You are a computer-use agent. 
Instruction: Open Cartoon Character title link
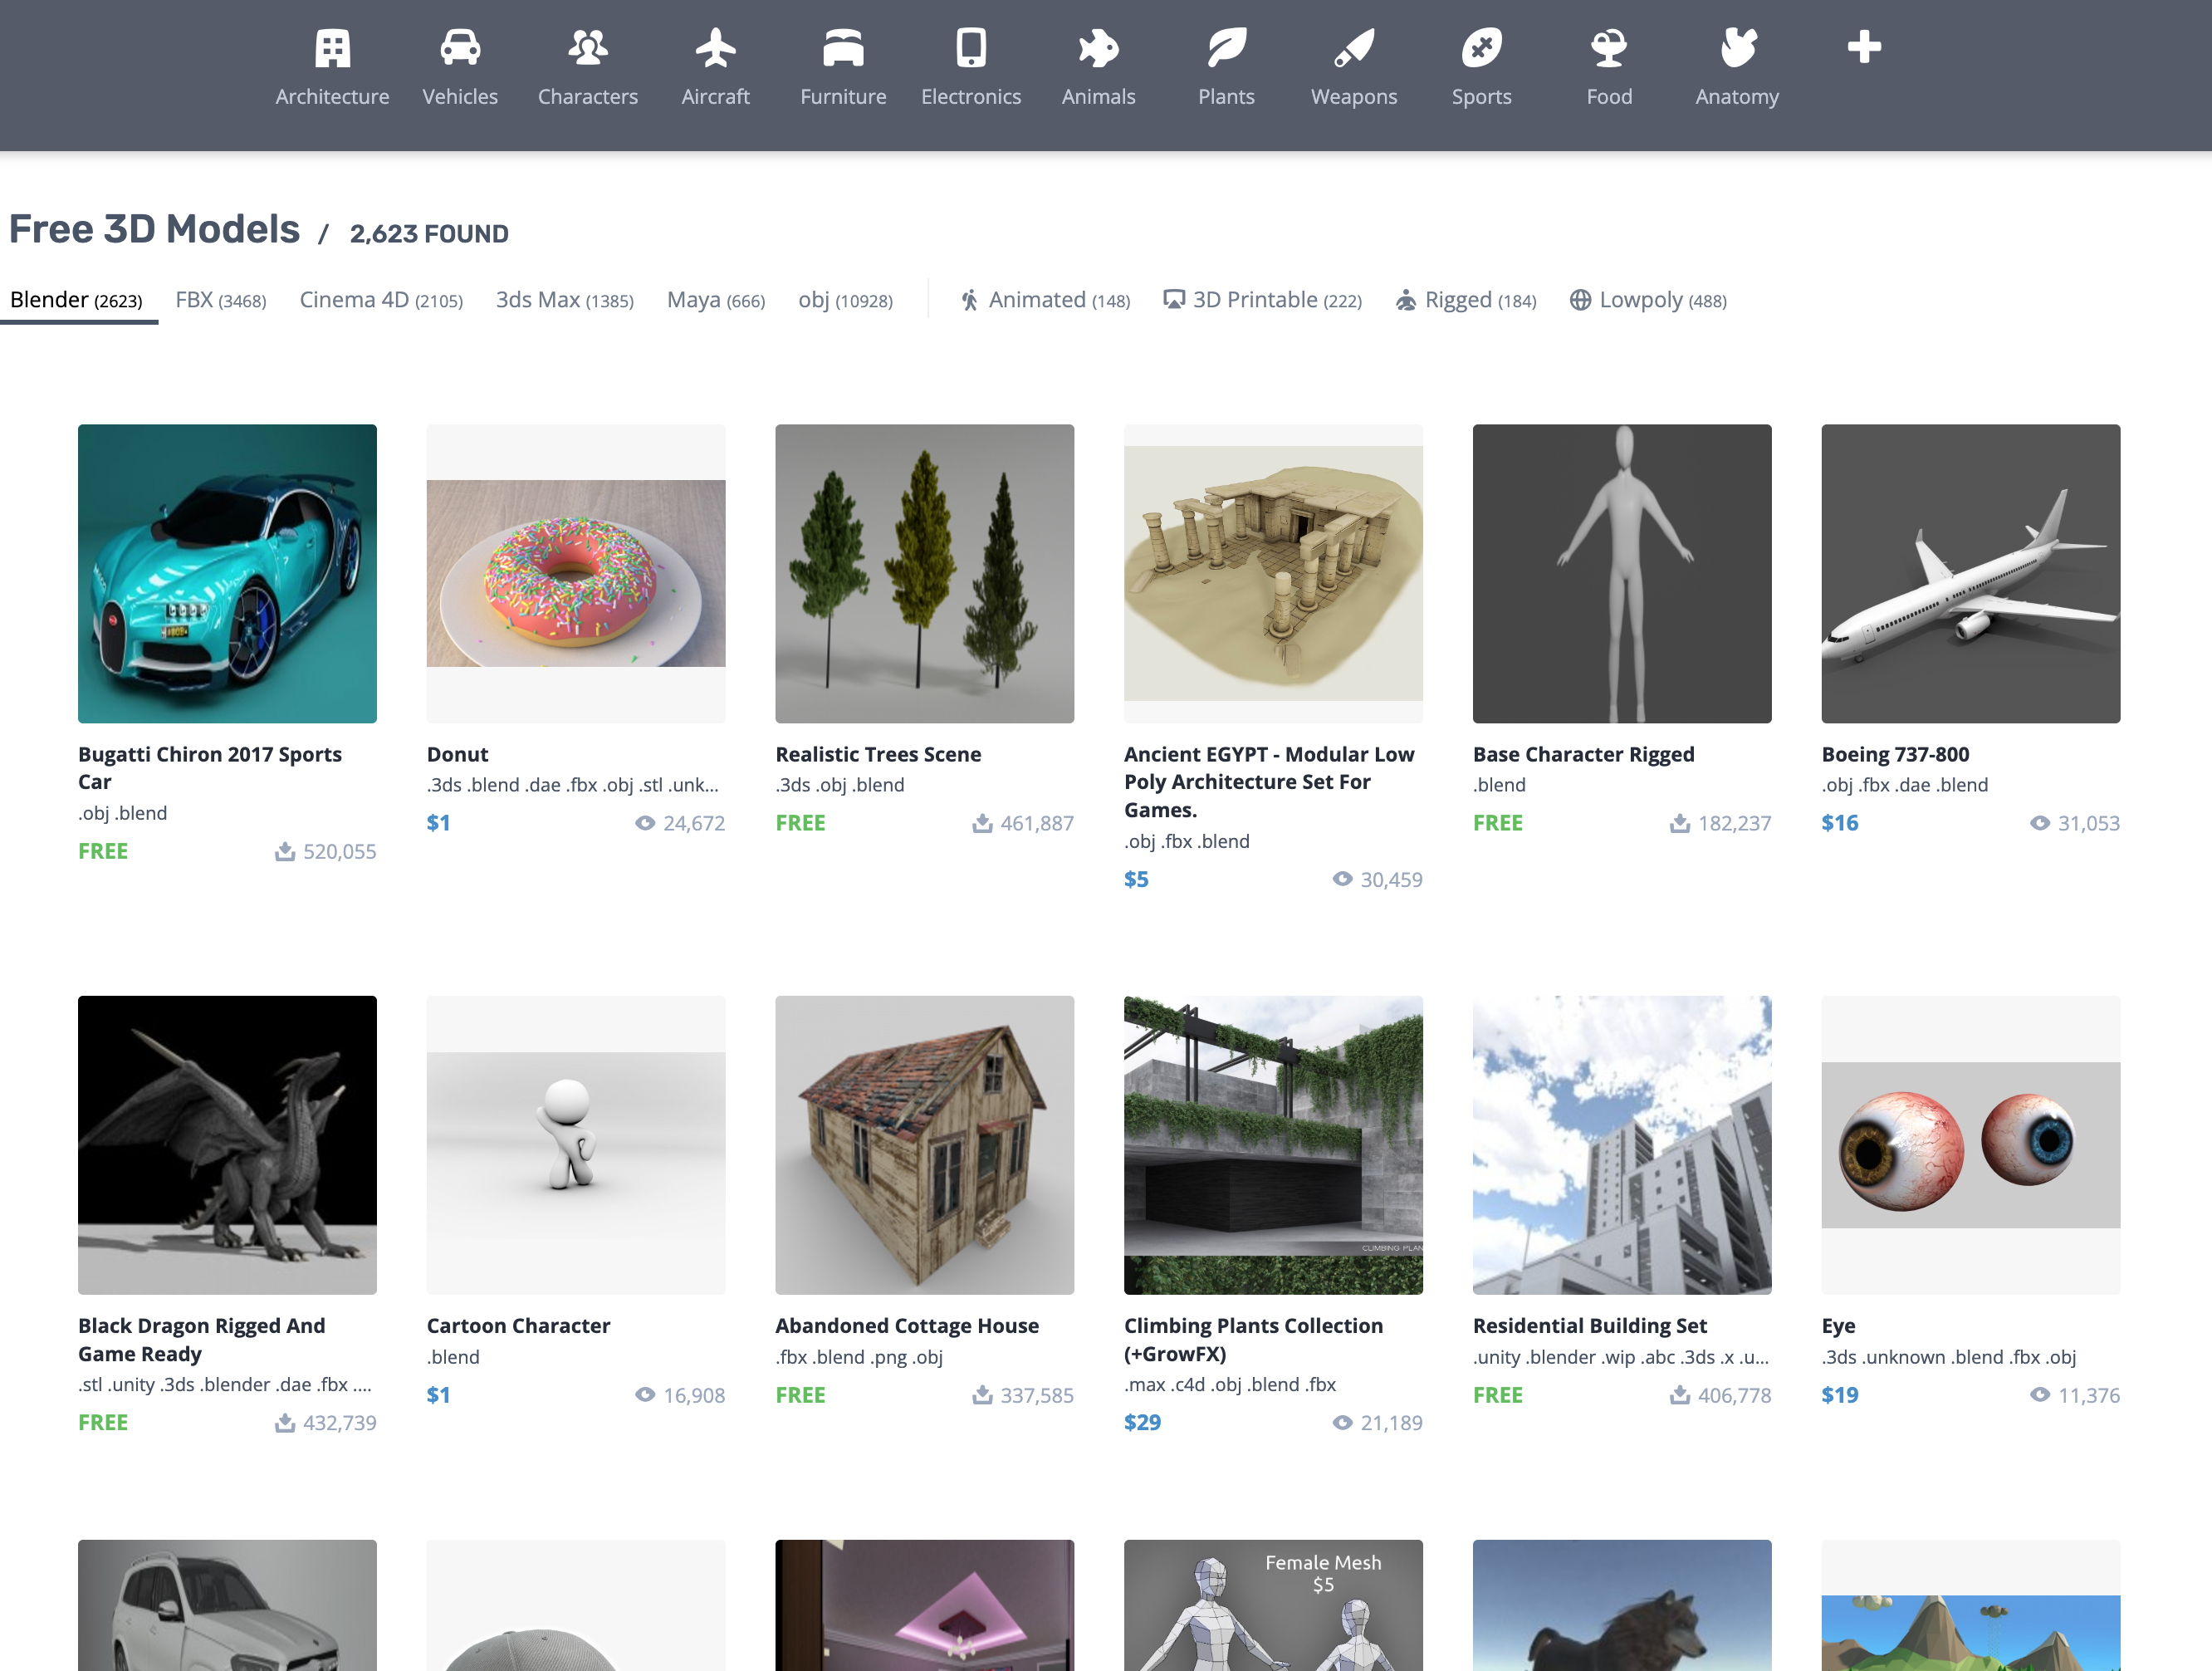point(518,1325)
